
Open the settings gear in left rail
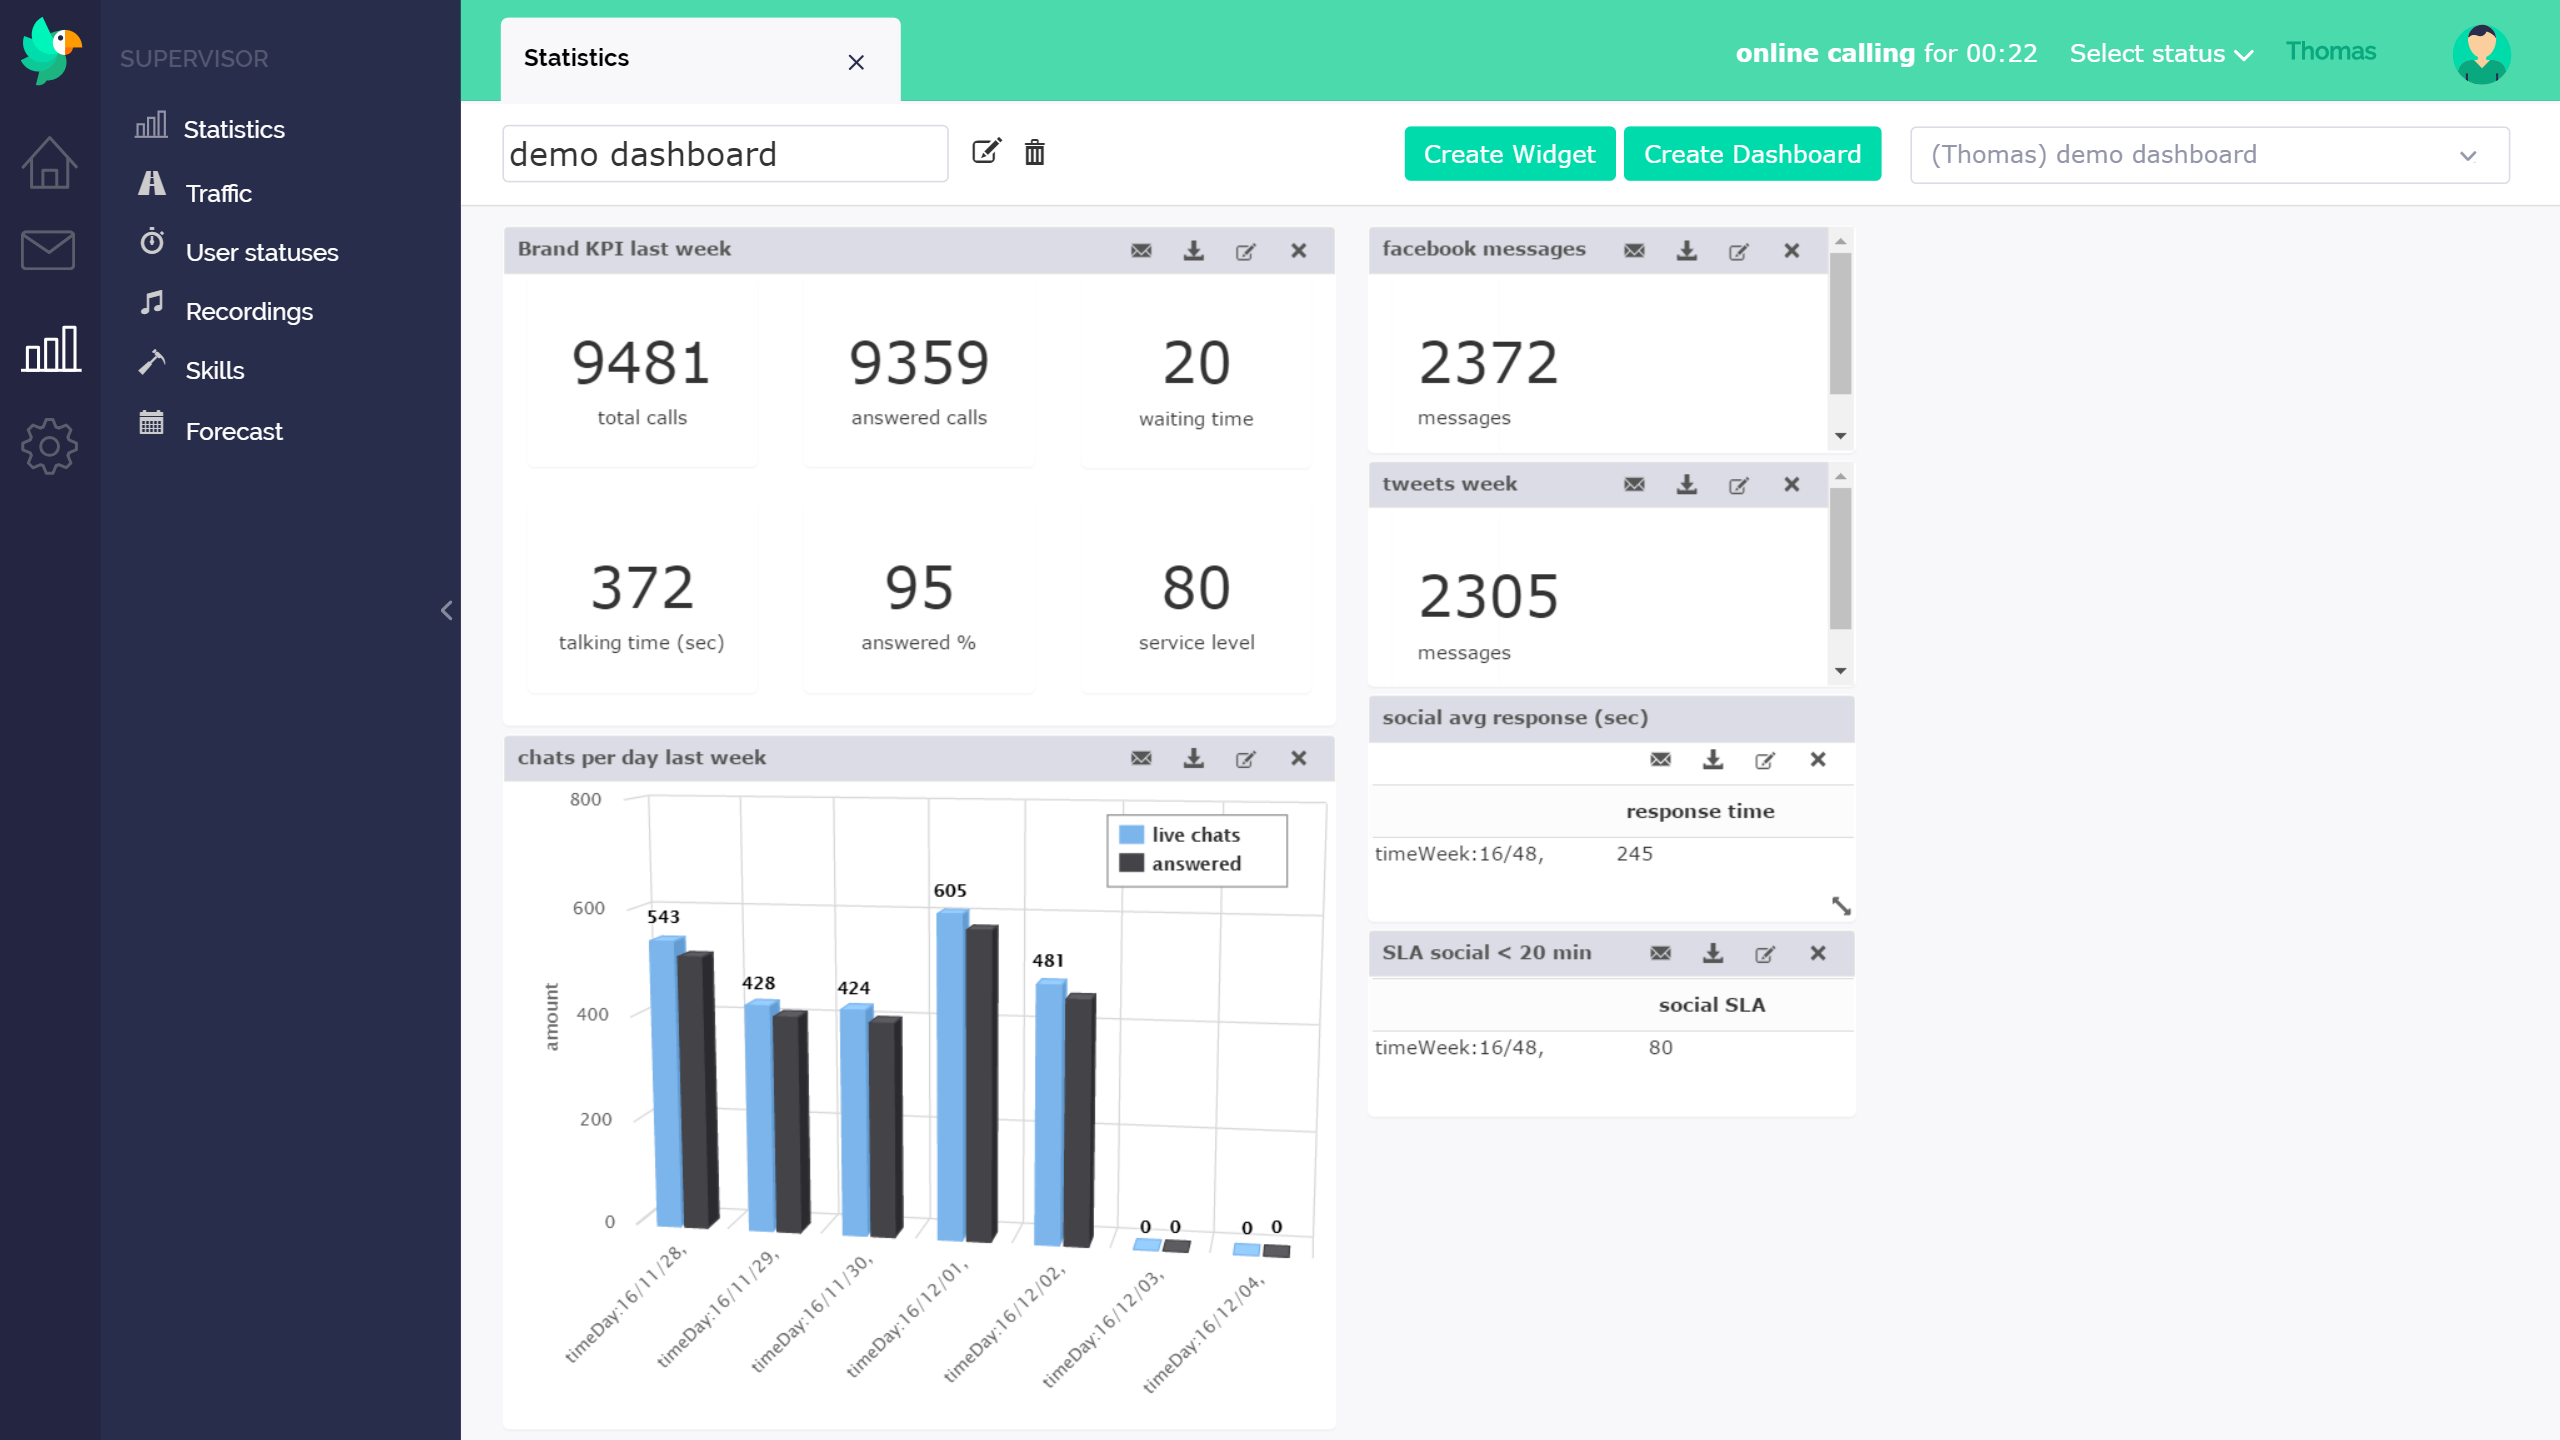49,446
